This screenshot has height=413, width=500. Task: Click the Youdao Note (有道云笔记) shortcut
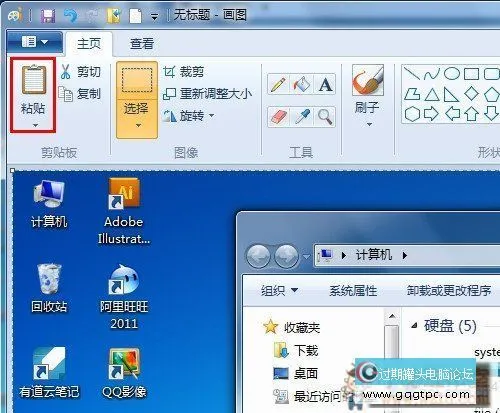pos(49,373)
